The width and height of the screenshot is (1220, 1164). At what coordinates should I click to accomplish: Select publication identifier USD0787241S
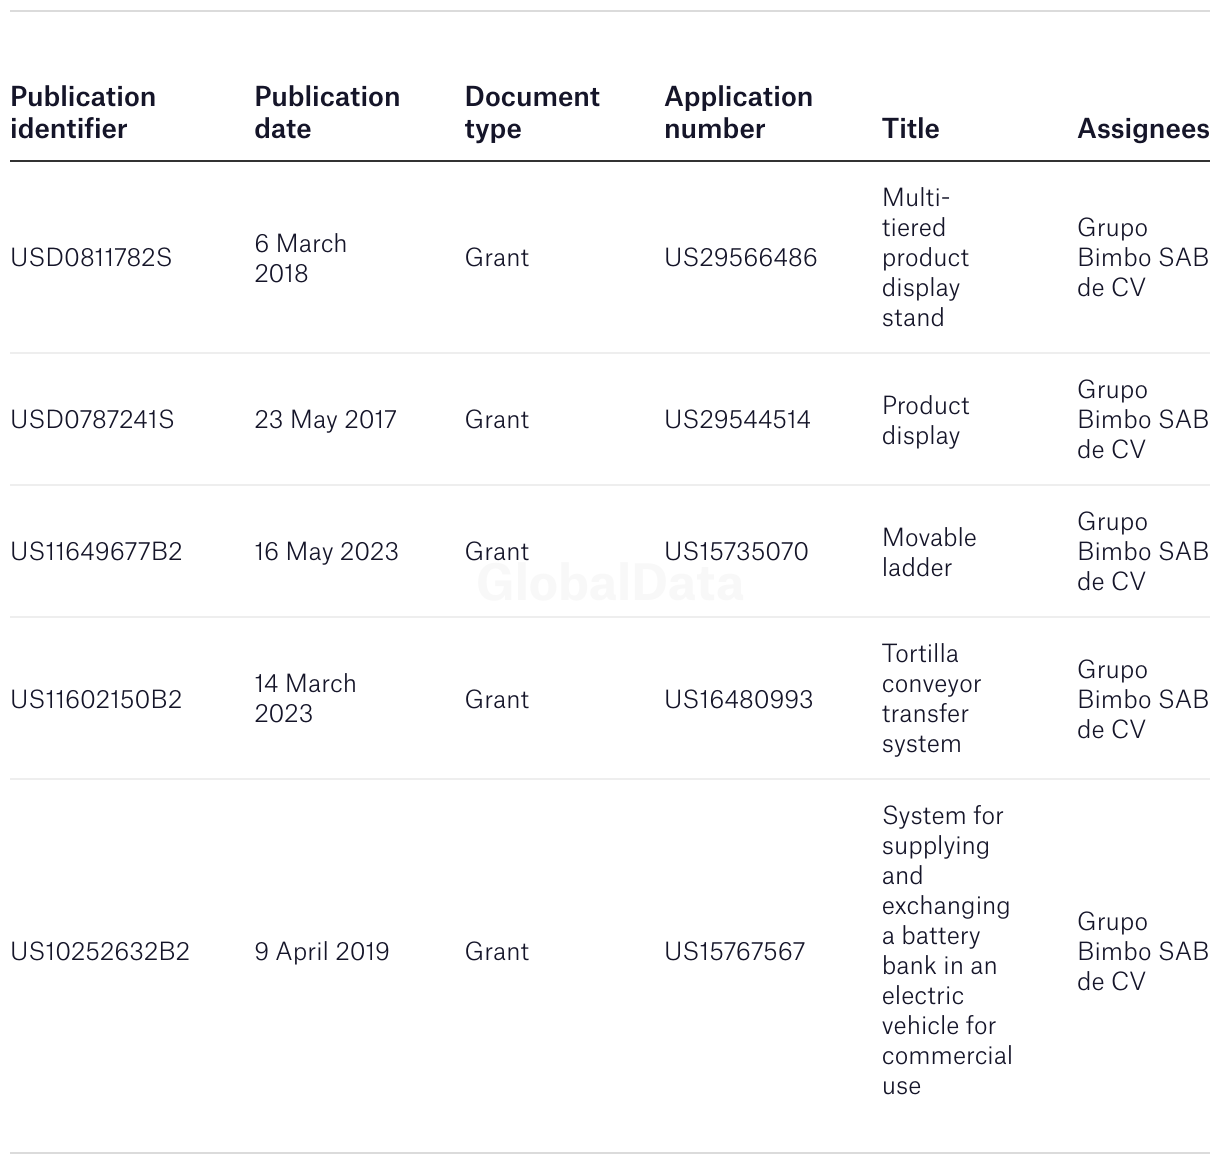[92, 419]
